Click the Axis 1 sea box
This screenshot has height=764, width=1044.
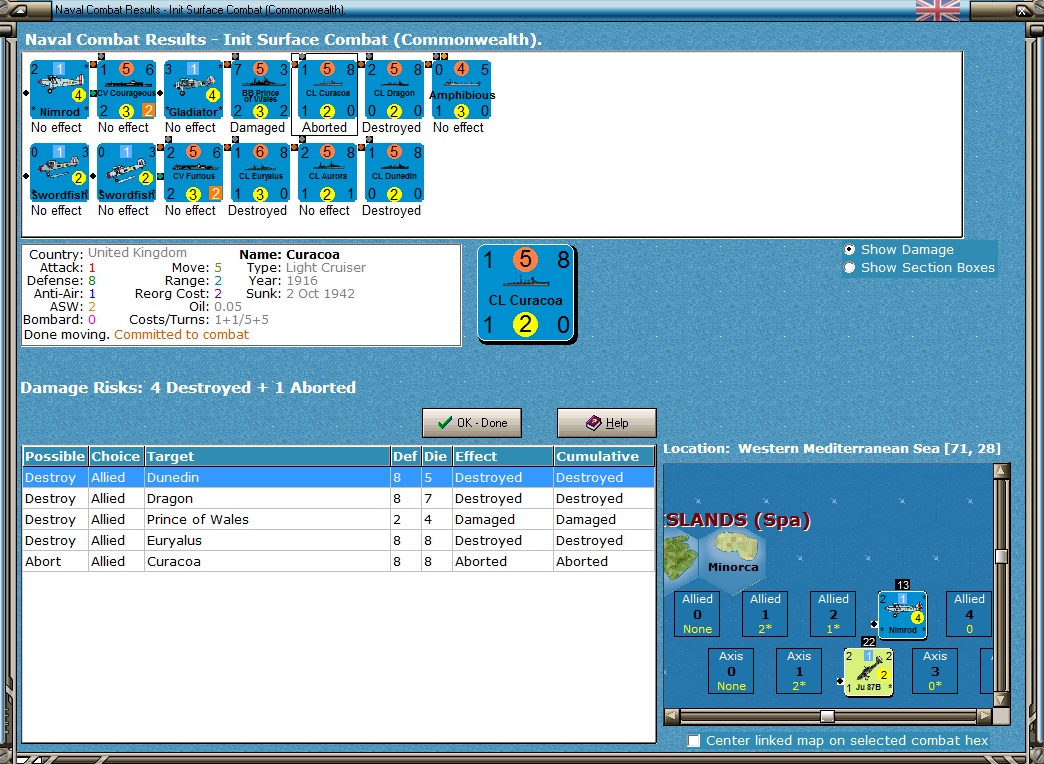click(x=799, y=671)
